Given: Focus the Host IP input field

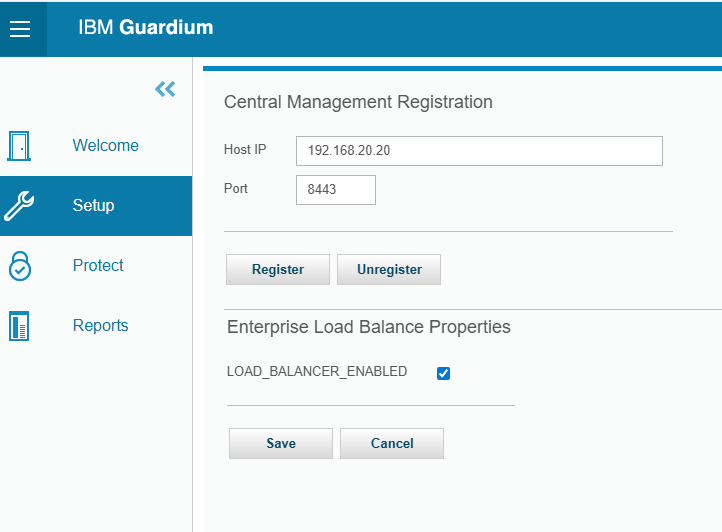Looking at the screenshot, I should 479,151.
